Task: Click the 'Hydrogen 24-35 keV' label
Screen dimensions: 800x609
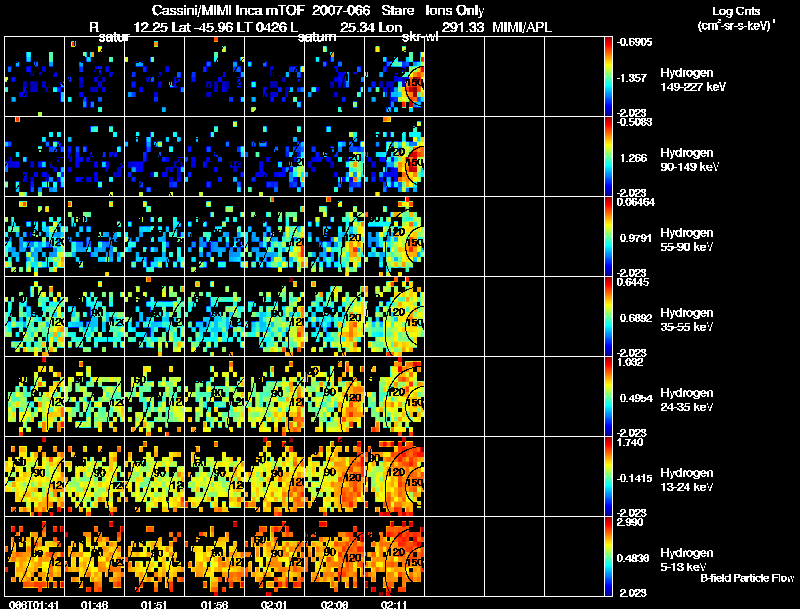Action: pos(686,400)
